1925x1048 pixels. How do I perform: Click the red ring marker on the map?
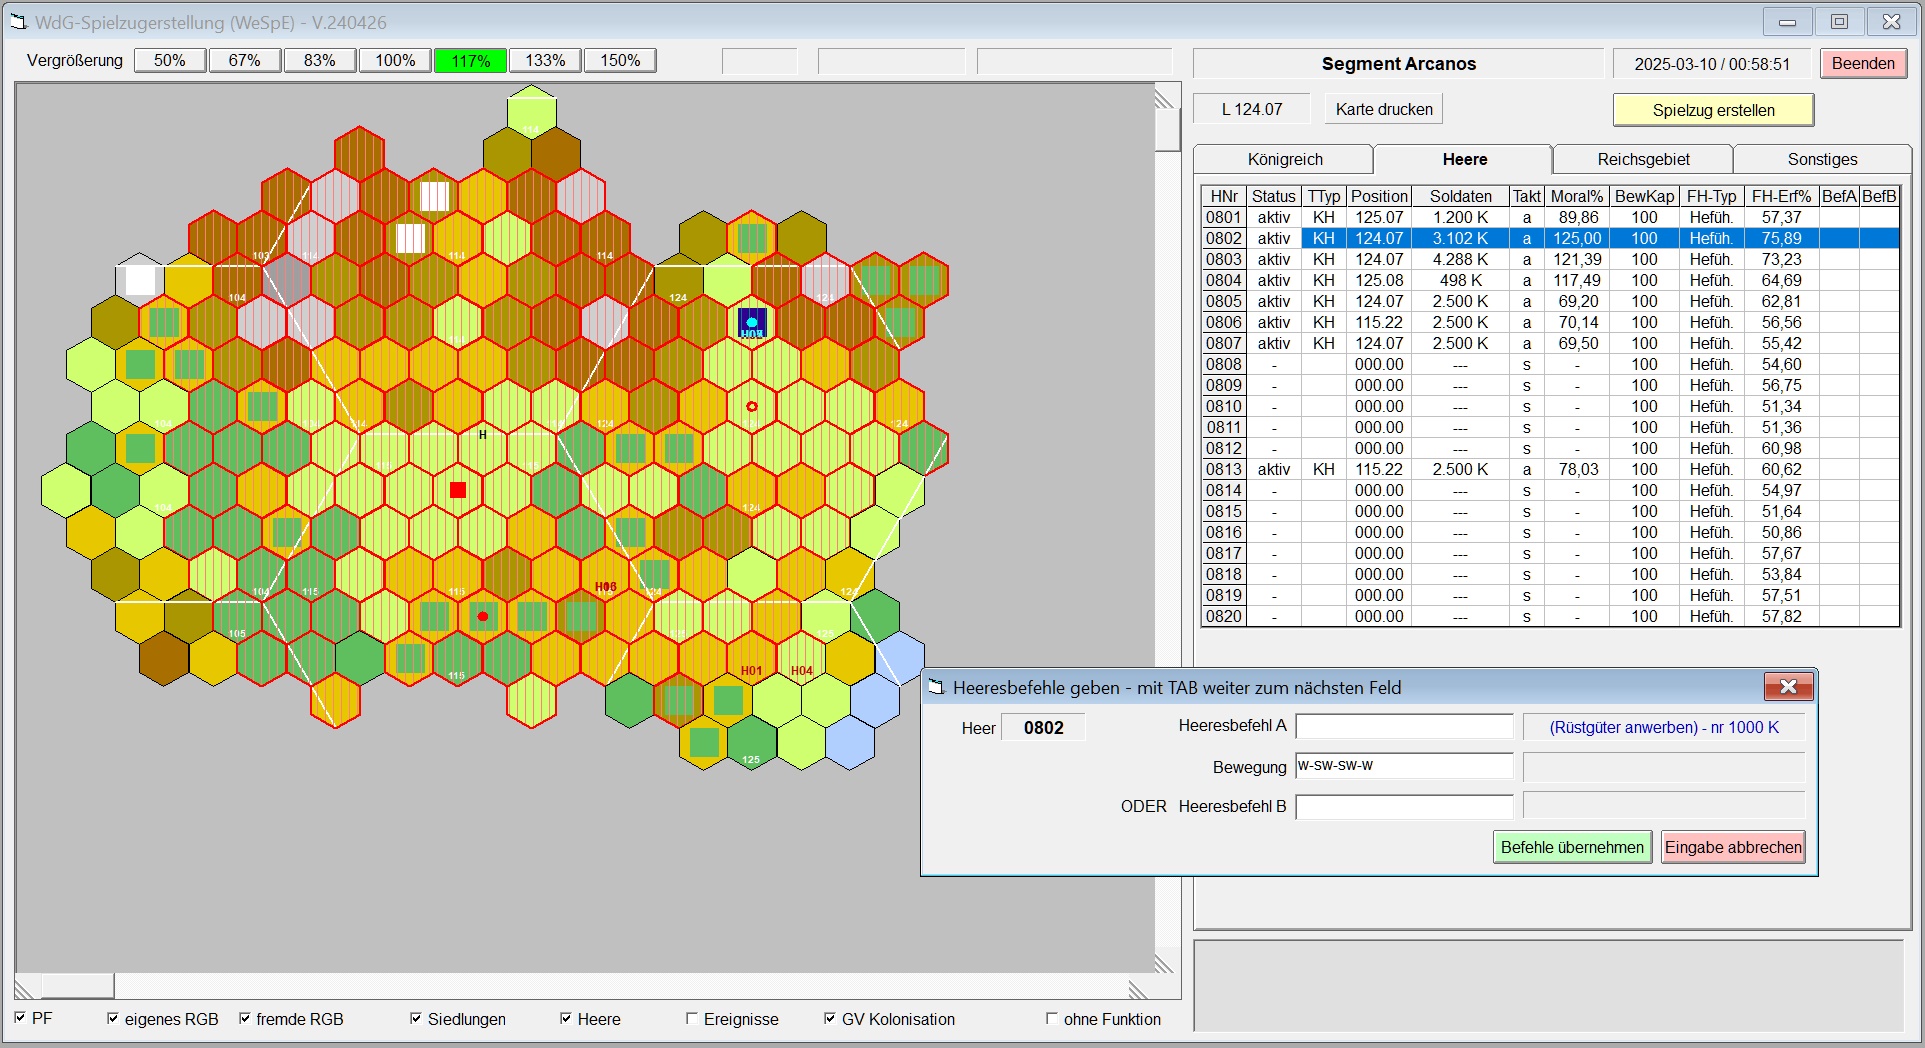pyautogui.click(x=752, y=407)
